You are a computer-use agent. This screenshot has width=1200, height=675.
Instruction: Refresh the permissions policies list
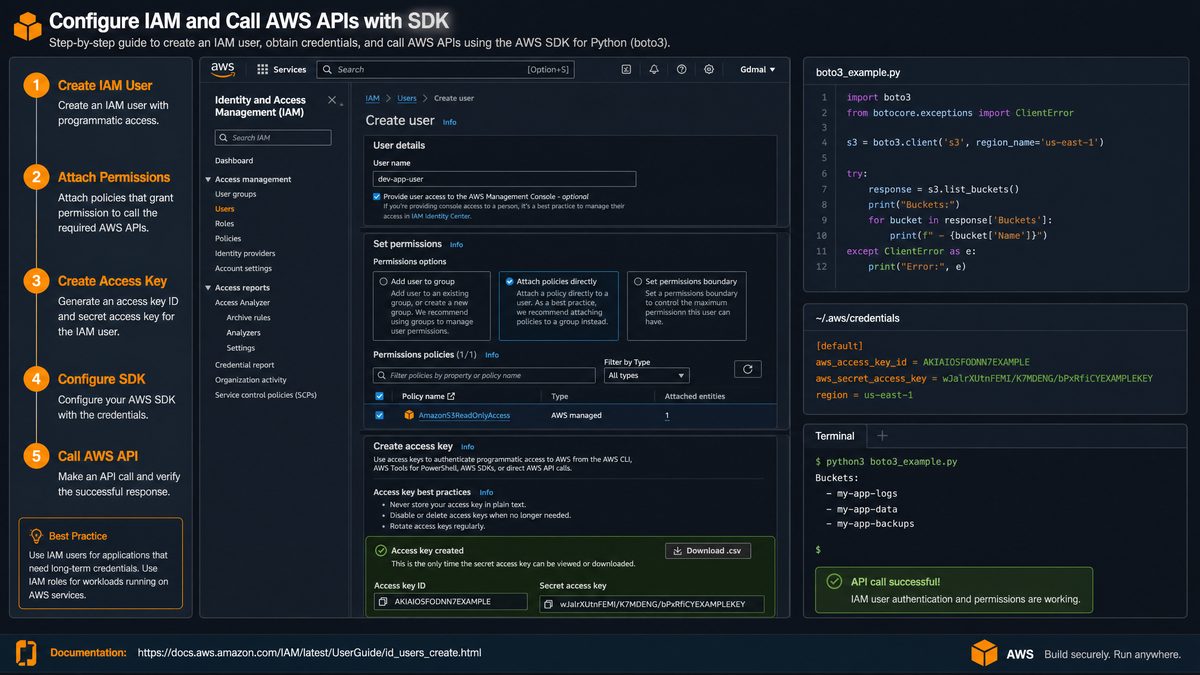click(747, 369)
